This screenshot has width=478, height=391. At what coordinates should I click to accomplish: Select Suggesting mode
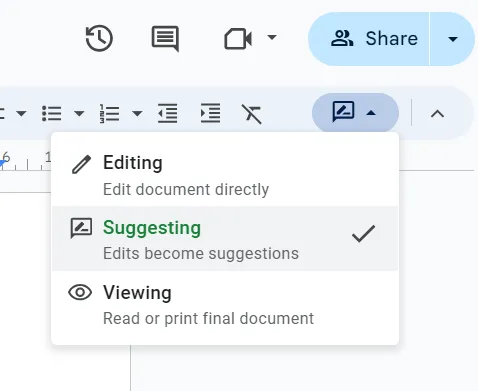tap(225, 239)
